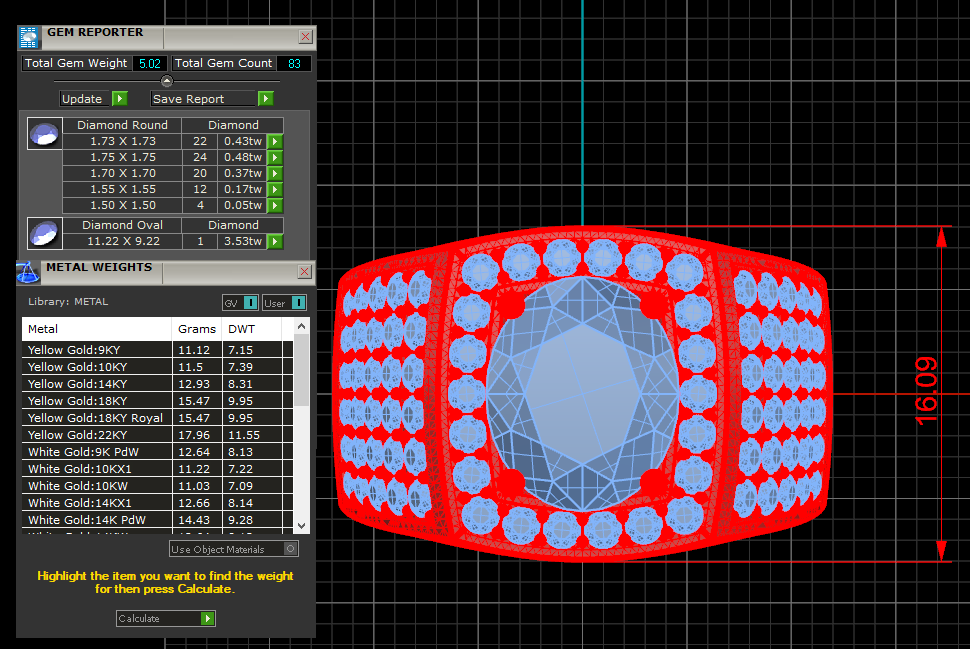Screen dimensions: 970x649
Task: Click green arrow beside Save Report
Action: (x=265, y=99)
